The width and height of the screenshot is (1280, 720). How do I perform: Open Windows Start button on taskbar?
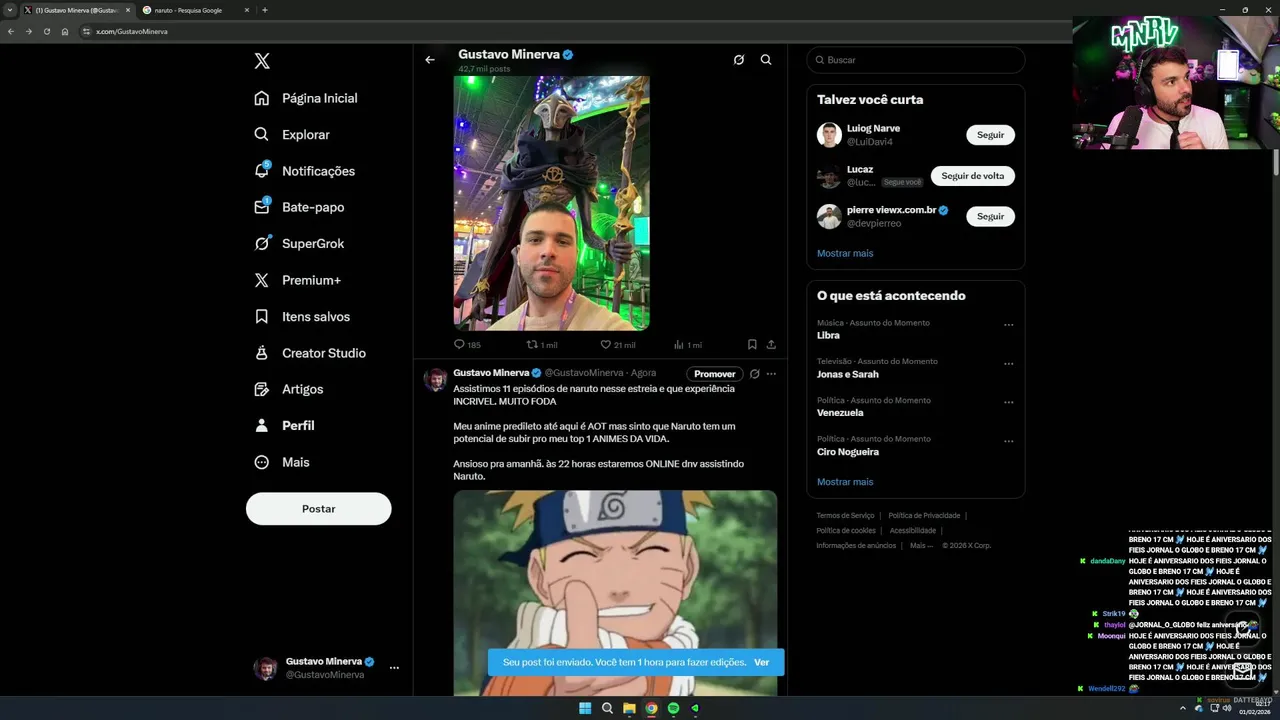[x=585, y=708]
